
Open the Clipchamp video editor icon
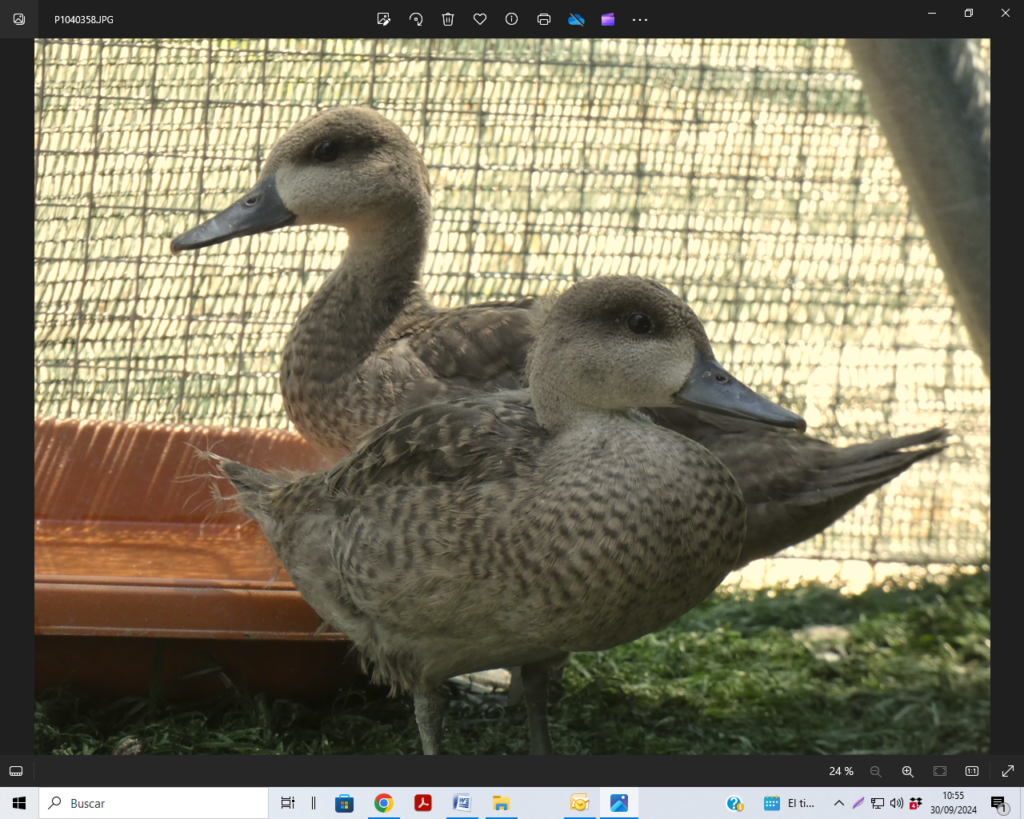pyautogui.click(x=608, y=20)
